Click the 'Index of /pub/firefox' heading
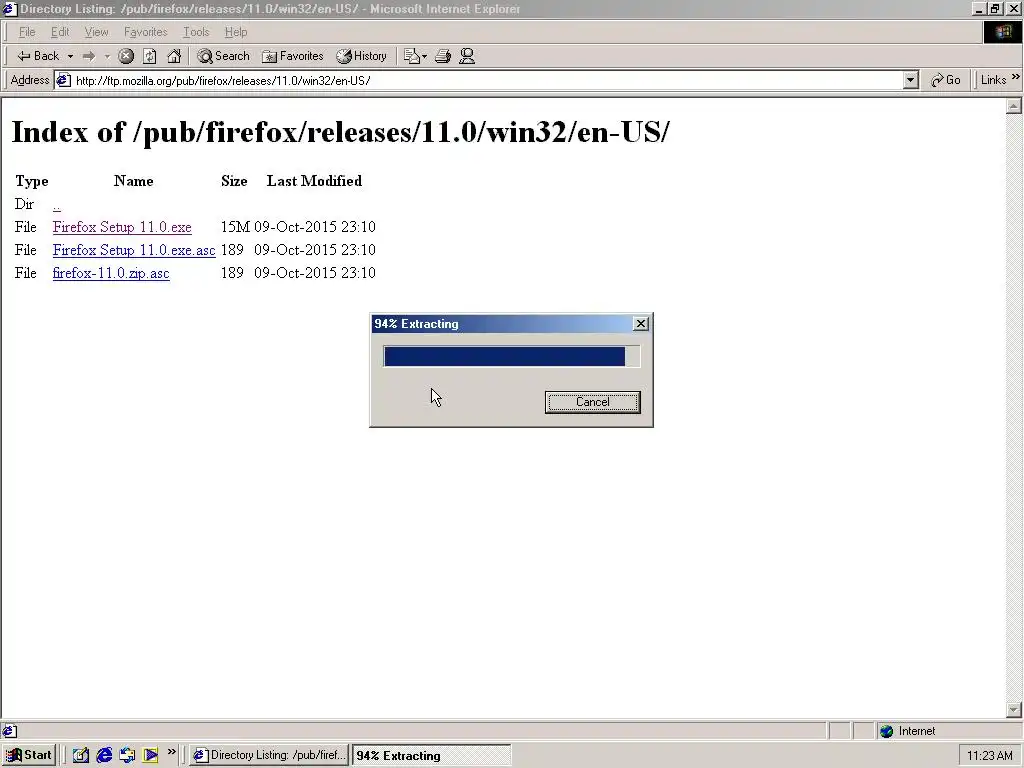The height and width of the screenshot is (768, 1024). coord(340,133)
